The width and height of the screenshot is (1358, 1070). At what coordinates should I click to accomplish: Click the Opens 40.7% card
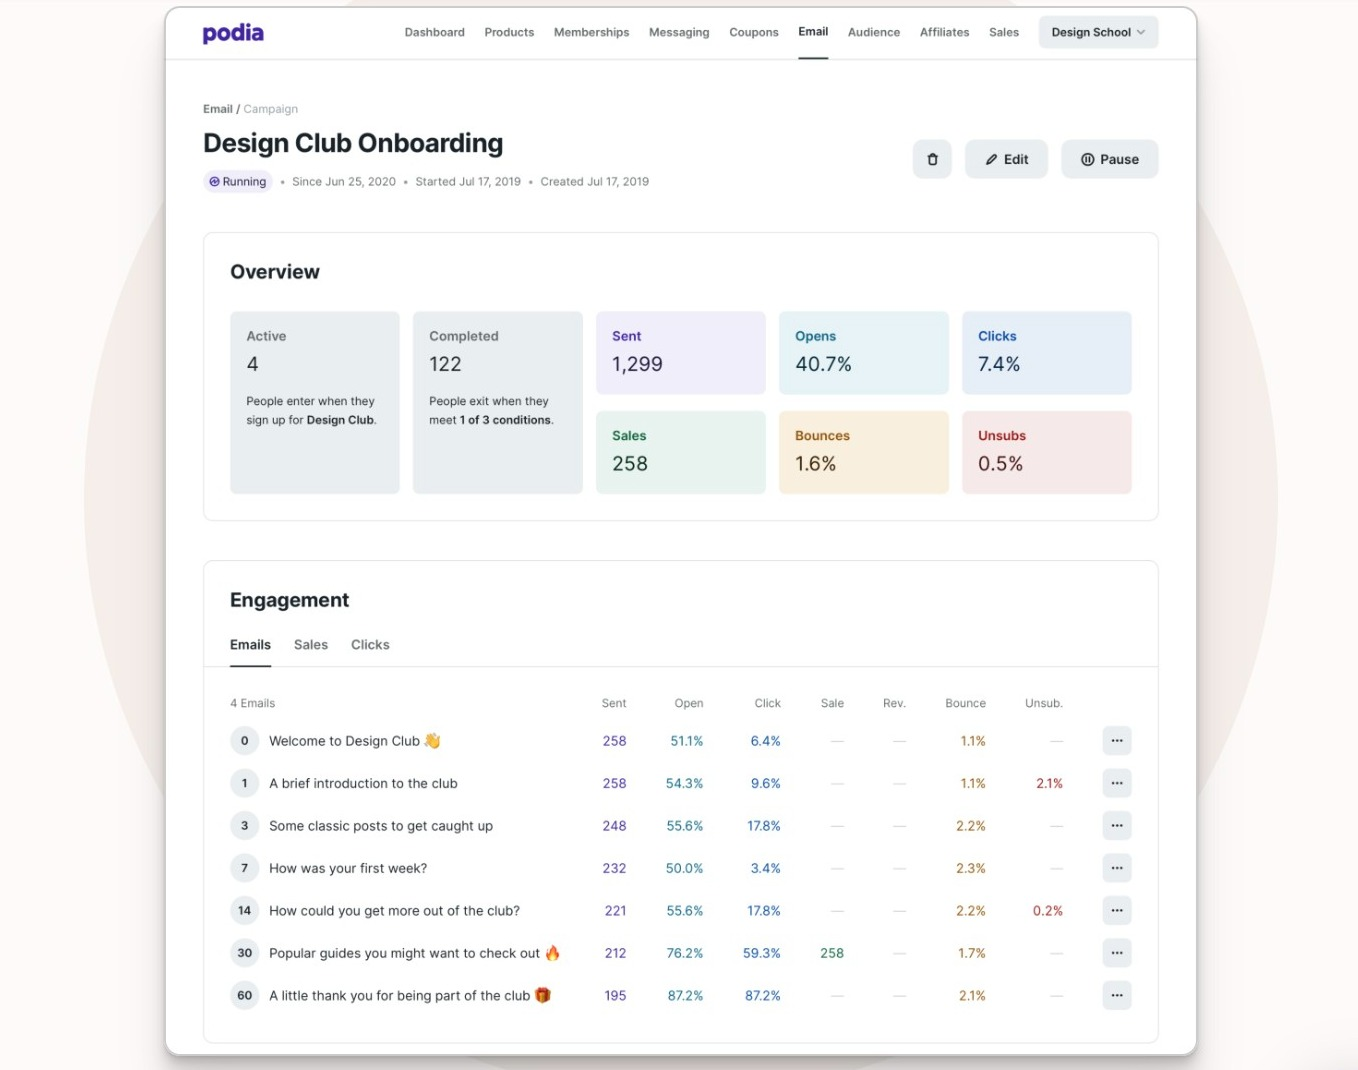(x=864, y=352)
